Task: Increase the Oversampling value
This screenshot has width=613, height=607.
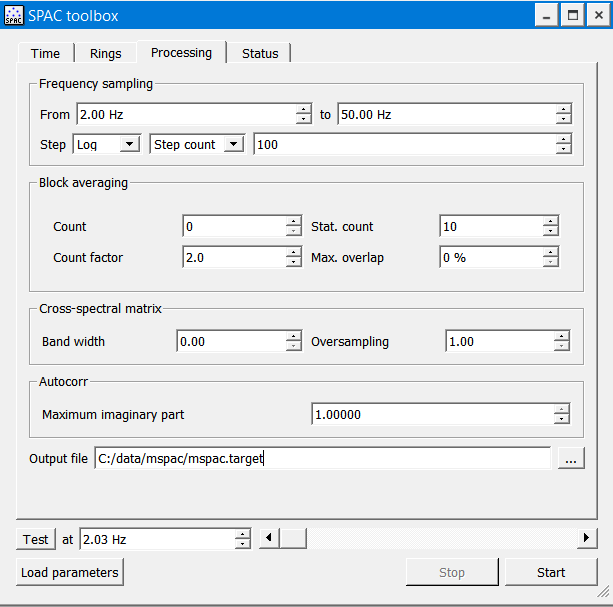Action: [x=562, y=336]
